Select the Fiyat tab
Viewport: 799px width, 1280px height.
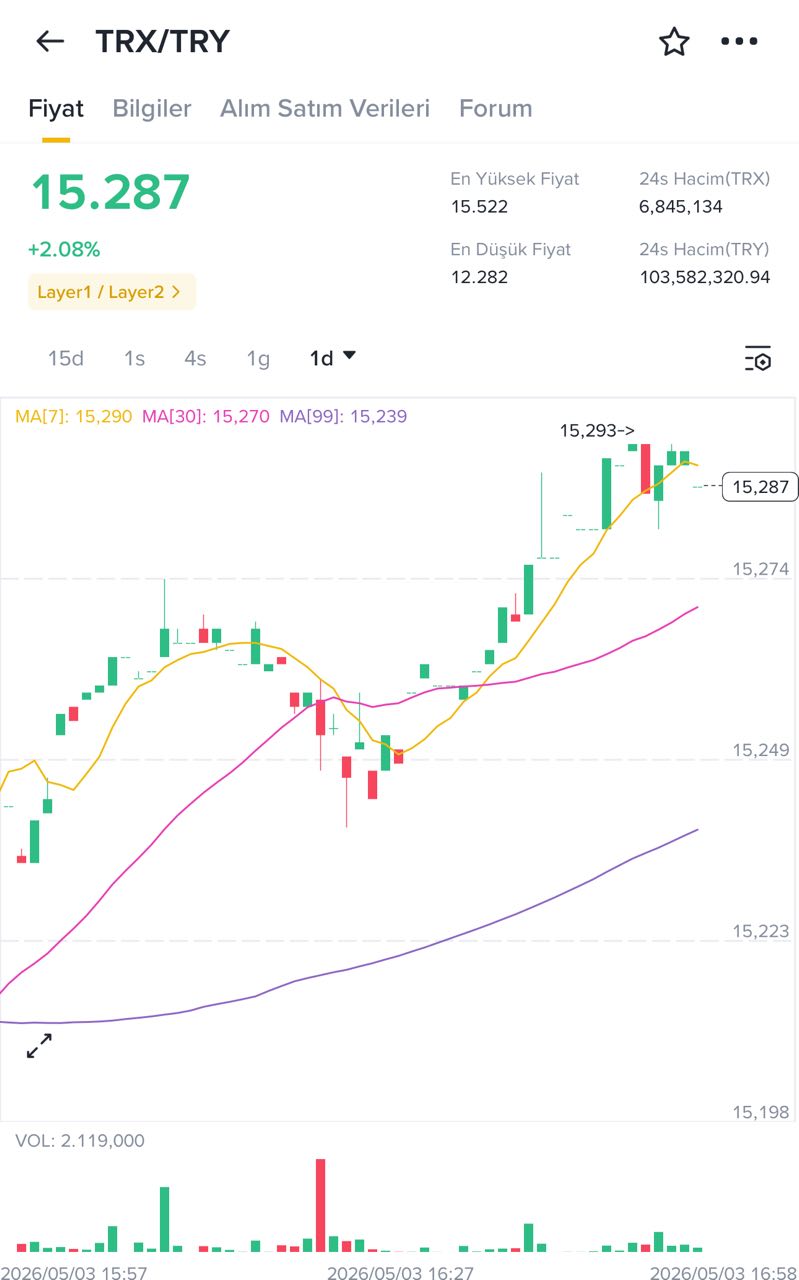click(56, 108)
